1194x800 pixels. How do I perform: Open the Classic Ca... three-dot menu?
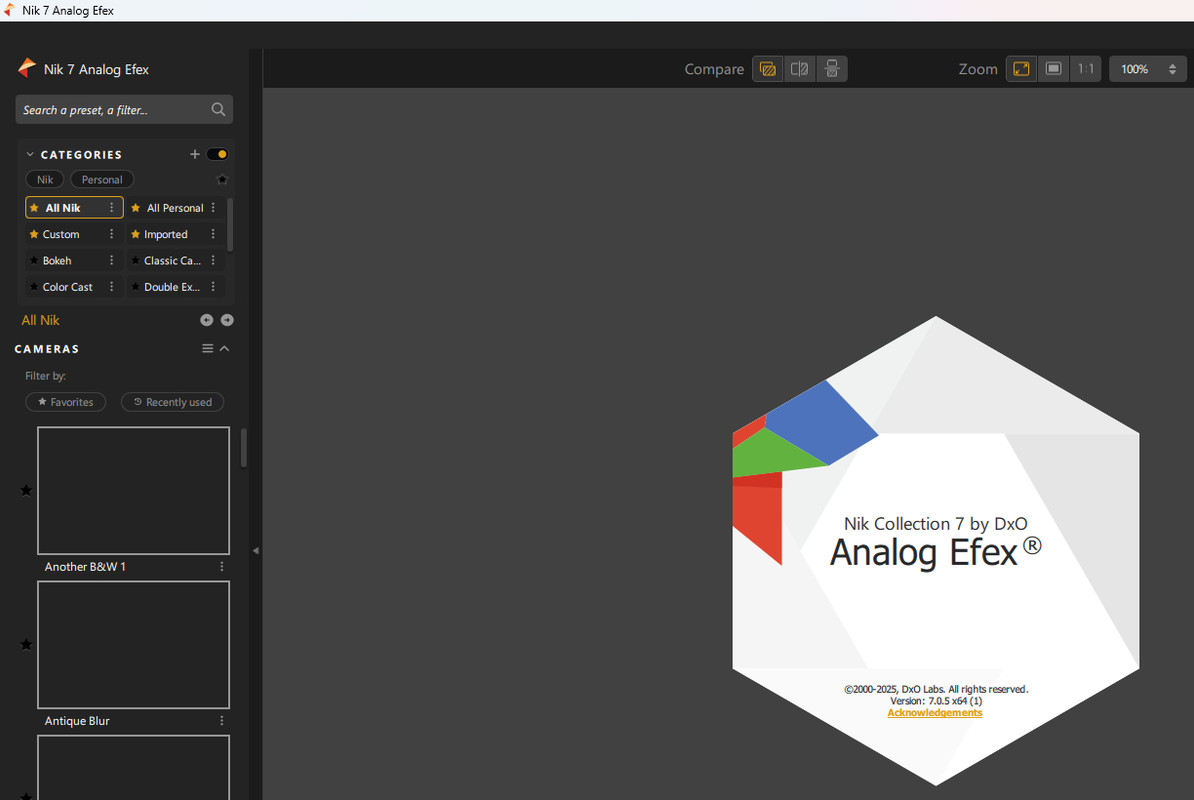[x=213, y=260]
